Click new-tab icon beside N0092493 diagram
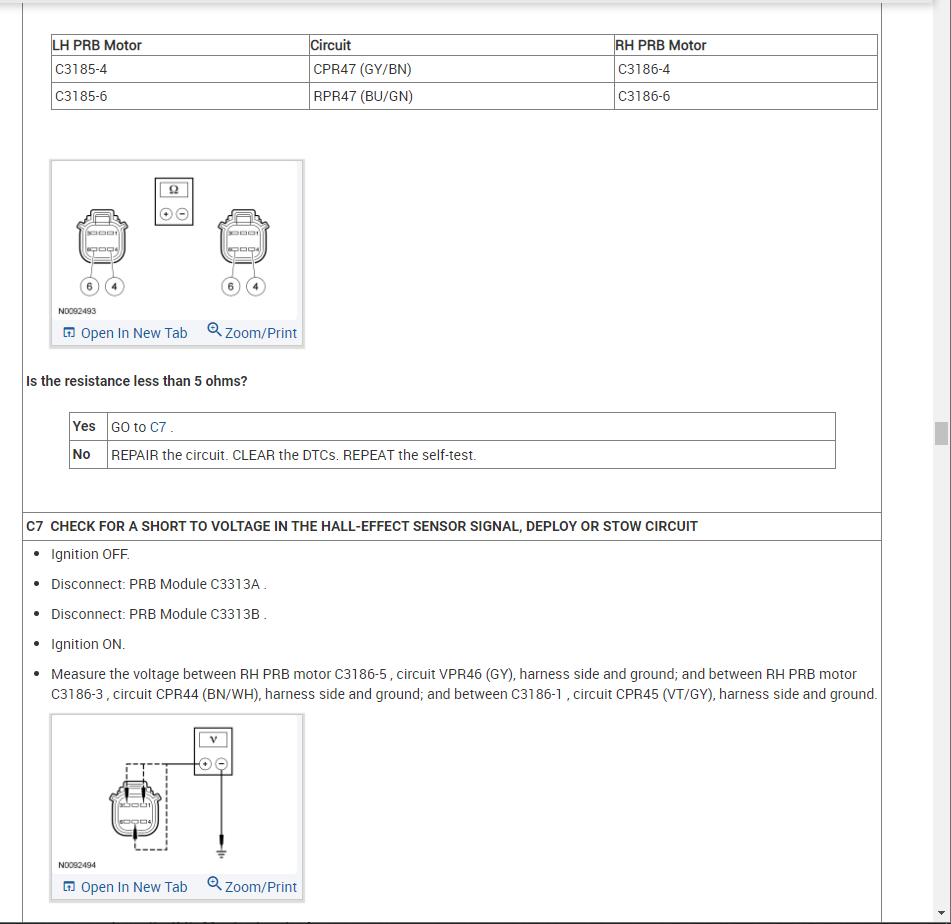Screen dimensions: 951x924 pyautogui.click(x=69, y=332)
